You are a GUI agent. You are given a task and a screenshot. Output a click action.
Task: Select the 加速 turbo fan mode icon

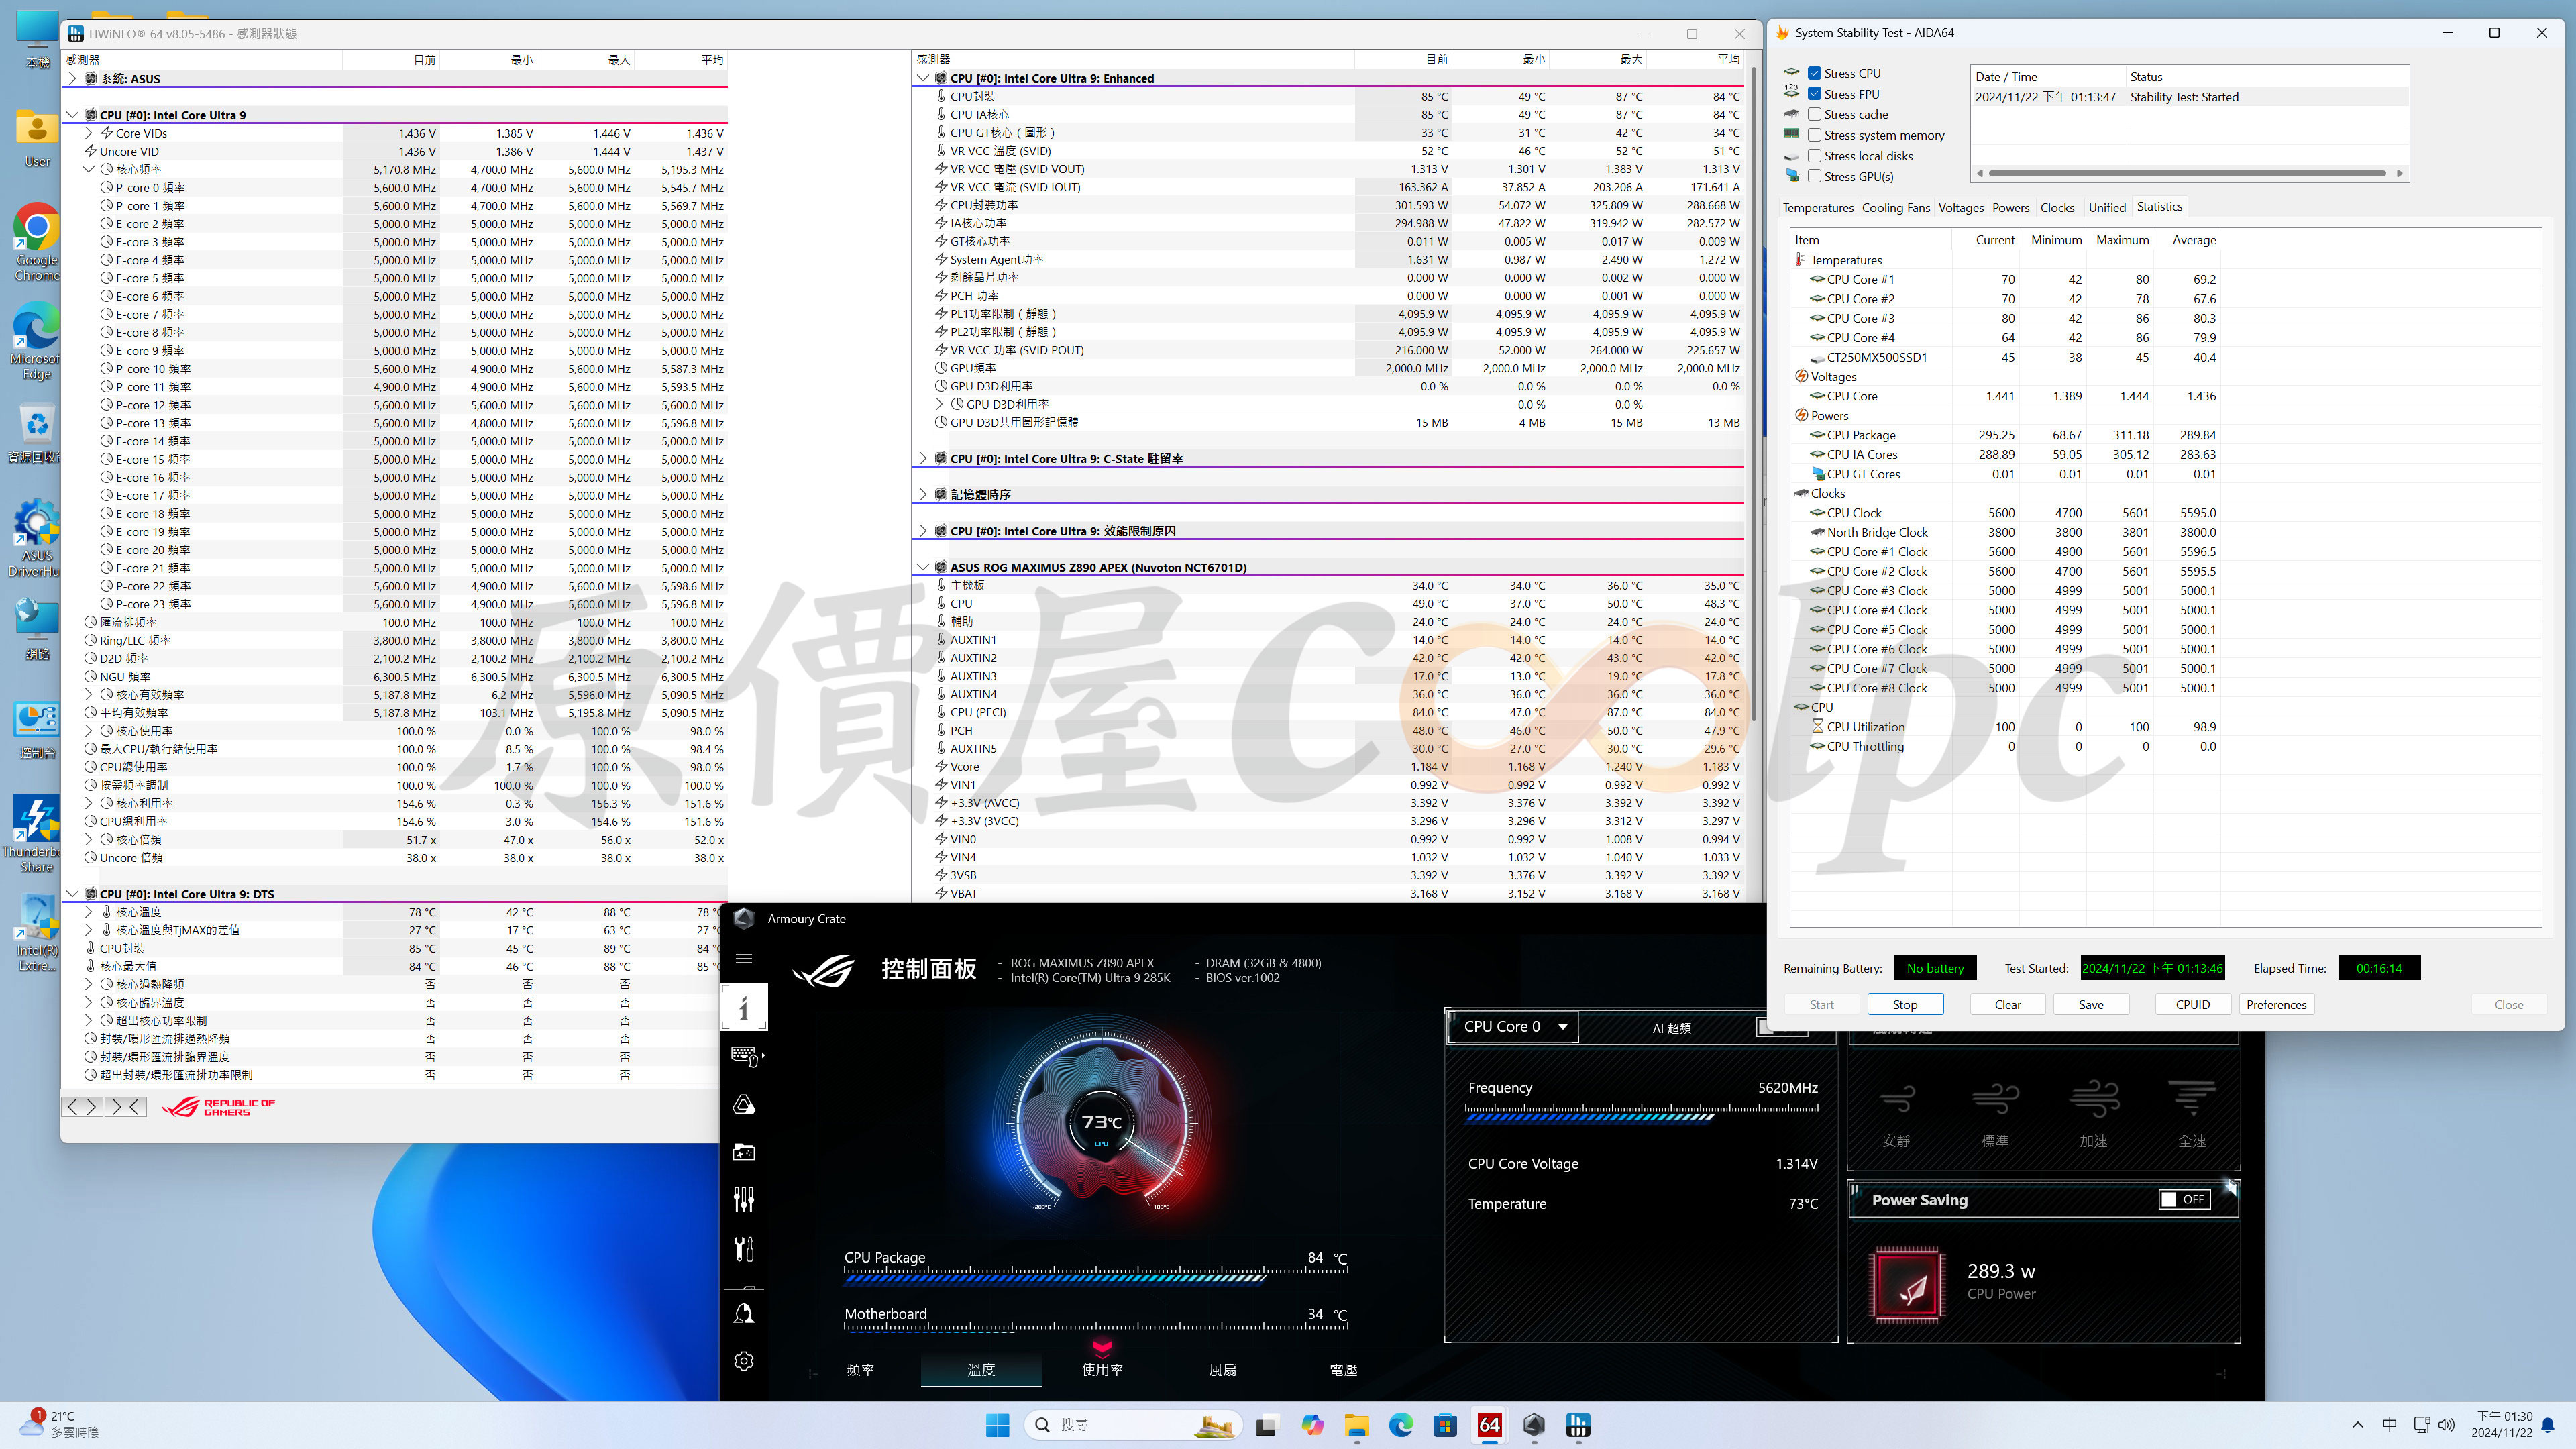coord(2093,1100)
